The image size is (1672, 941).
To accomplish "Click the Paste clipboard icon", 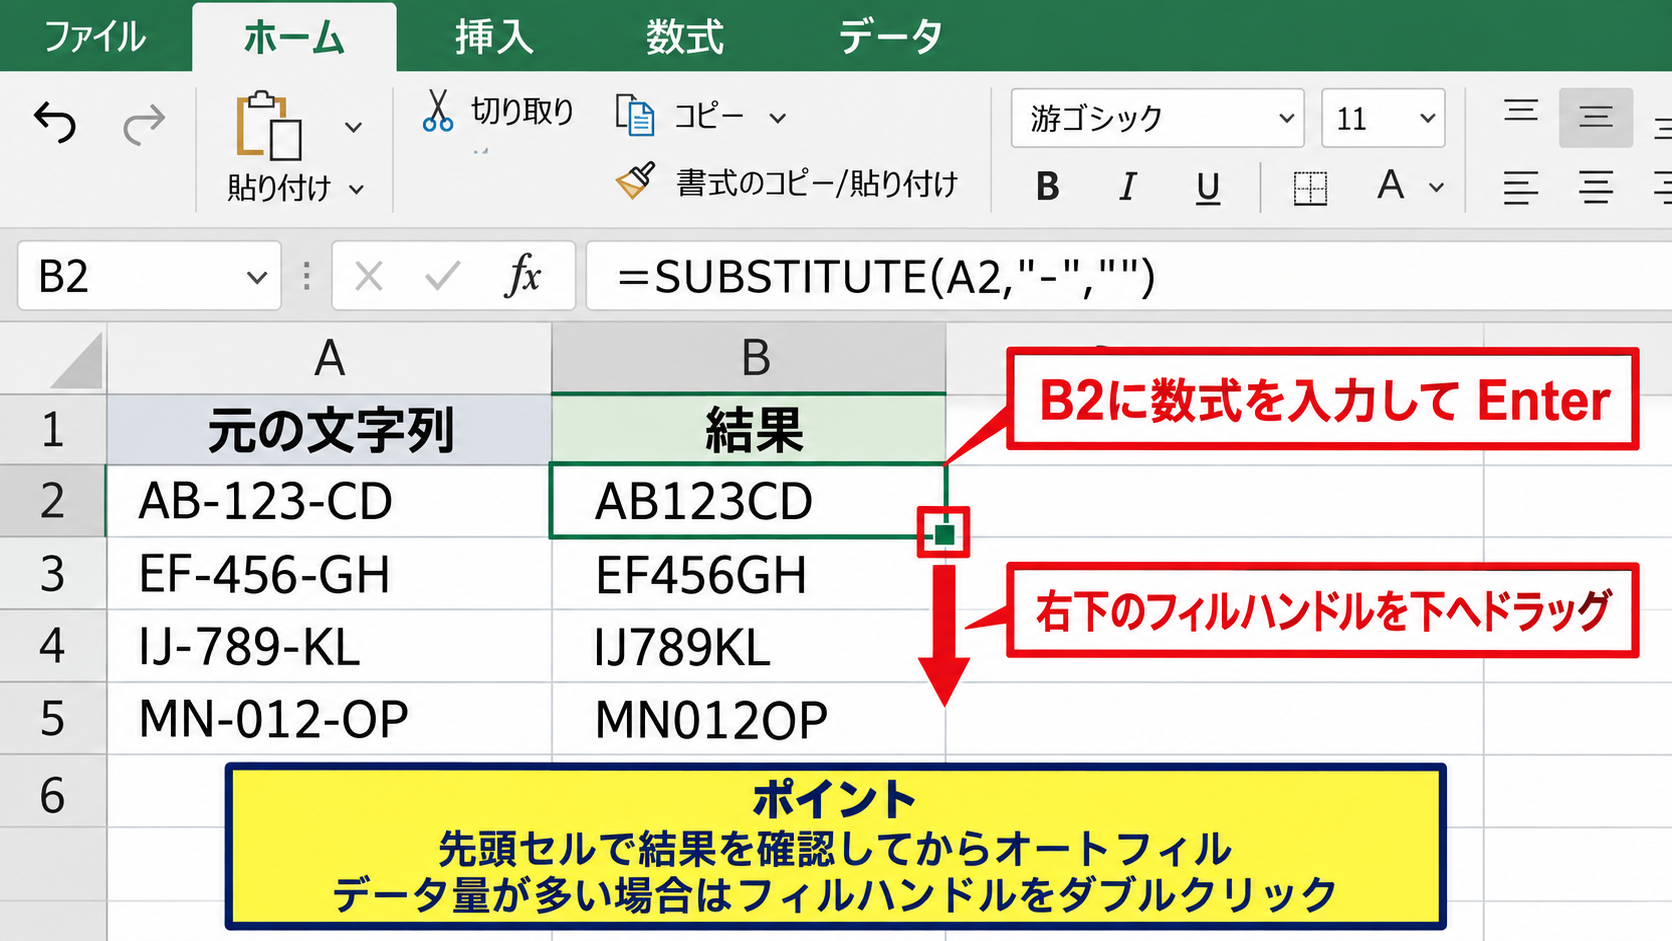I will 268,126.
